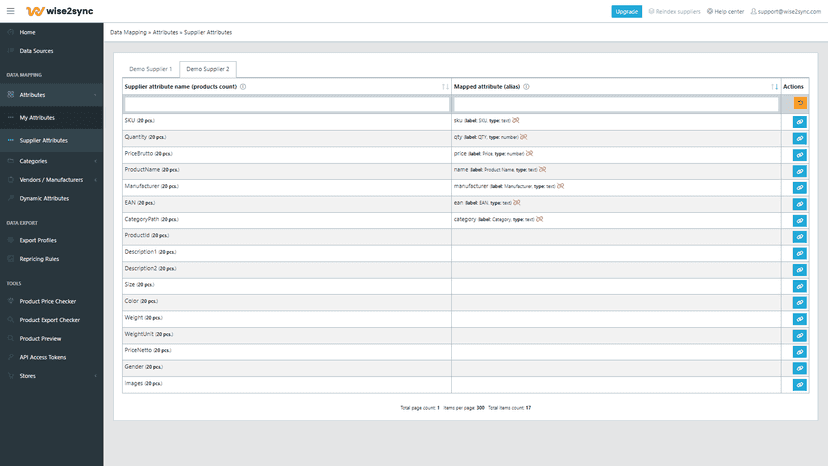Select Supplier Attributes sidebar item
Screen dimensions: 828x466
tap(51, 140)
